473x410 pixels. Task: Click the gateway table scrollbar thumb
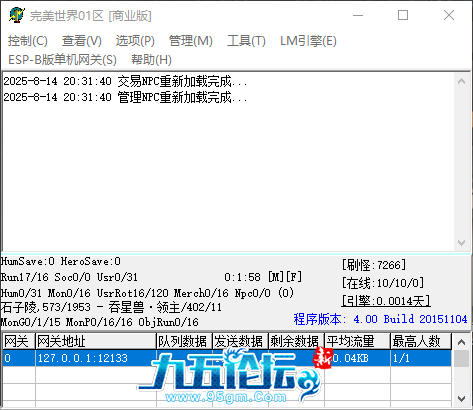click(462, 359)
